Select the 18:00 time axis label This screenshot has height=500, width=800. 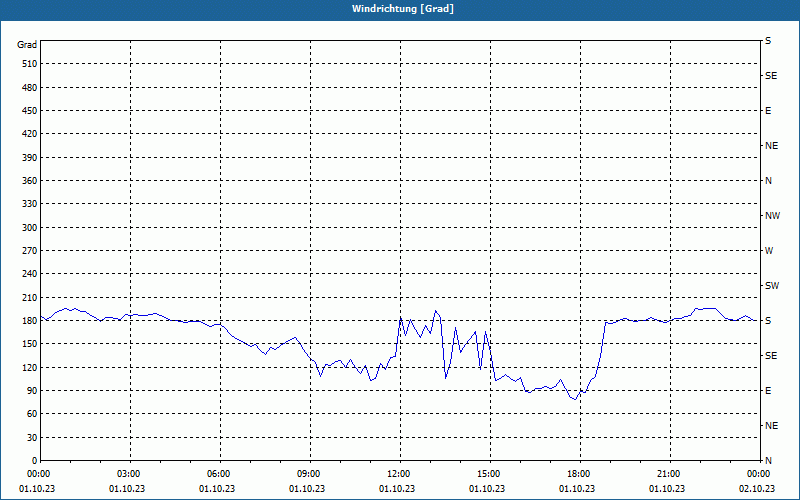pyautogui.click(x=580, y=474)
